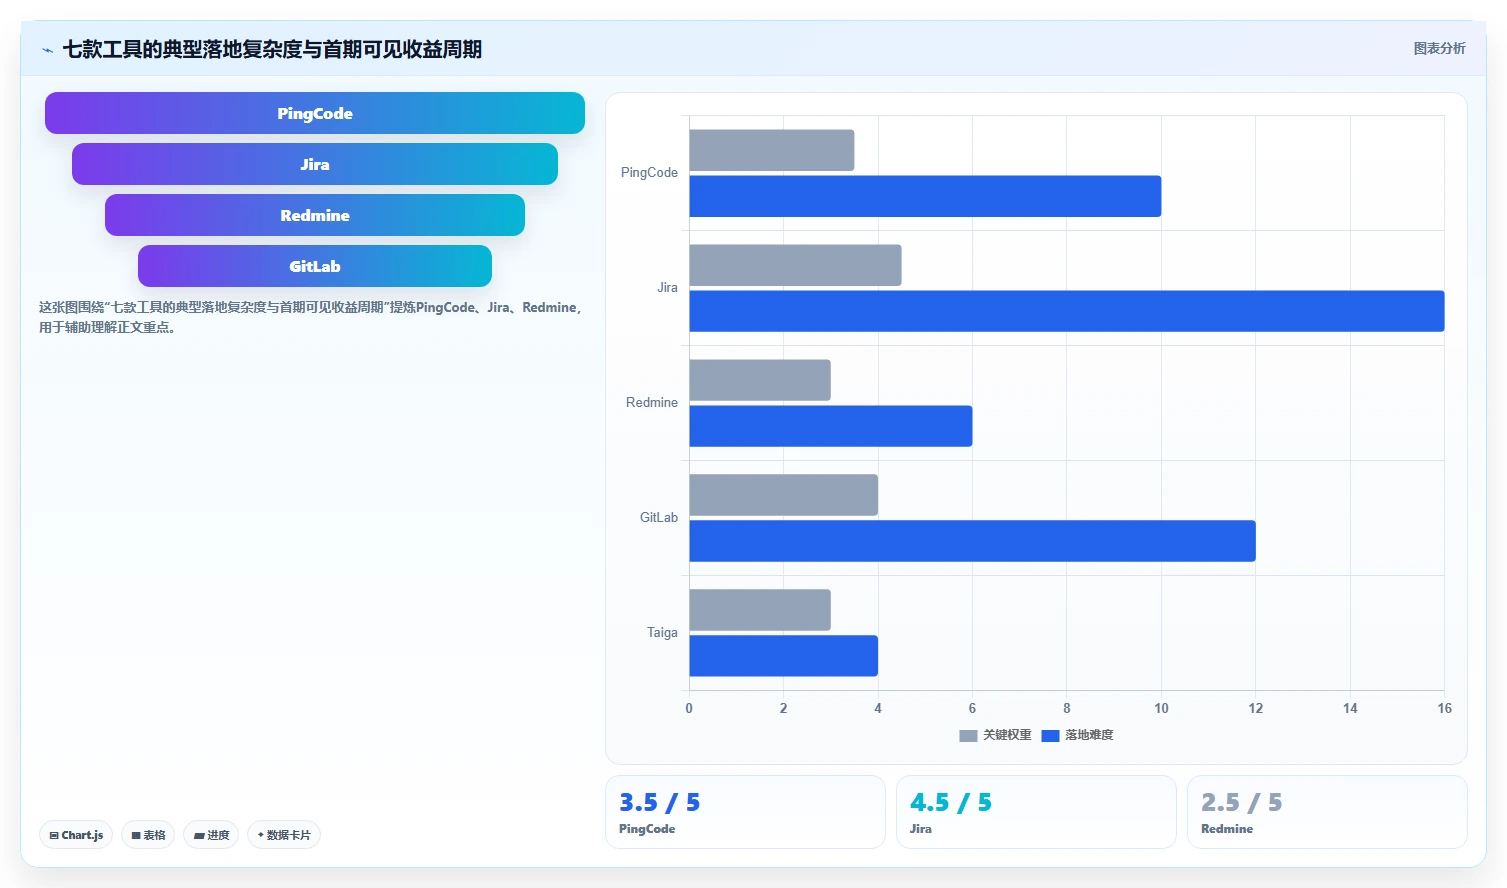1507x888 pixels.
Task: Click the Redmine label in the score card
Action: tap(1227, 829)
